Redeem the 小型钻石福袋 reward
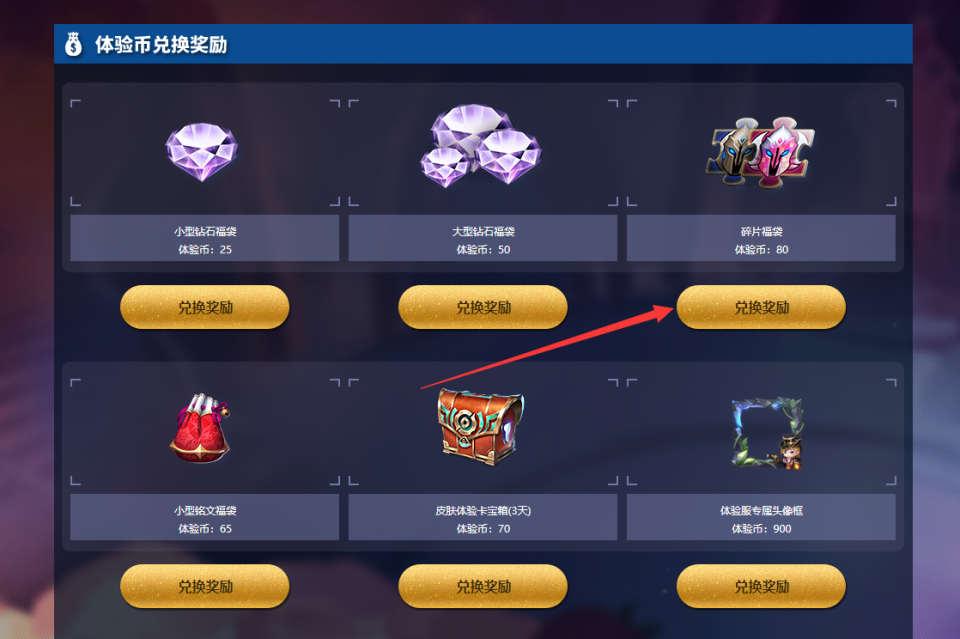This screenshot has width=960, height=639. coord(204,307)
